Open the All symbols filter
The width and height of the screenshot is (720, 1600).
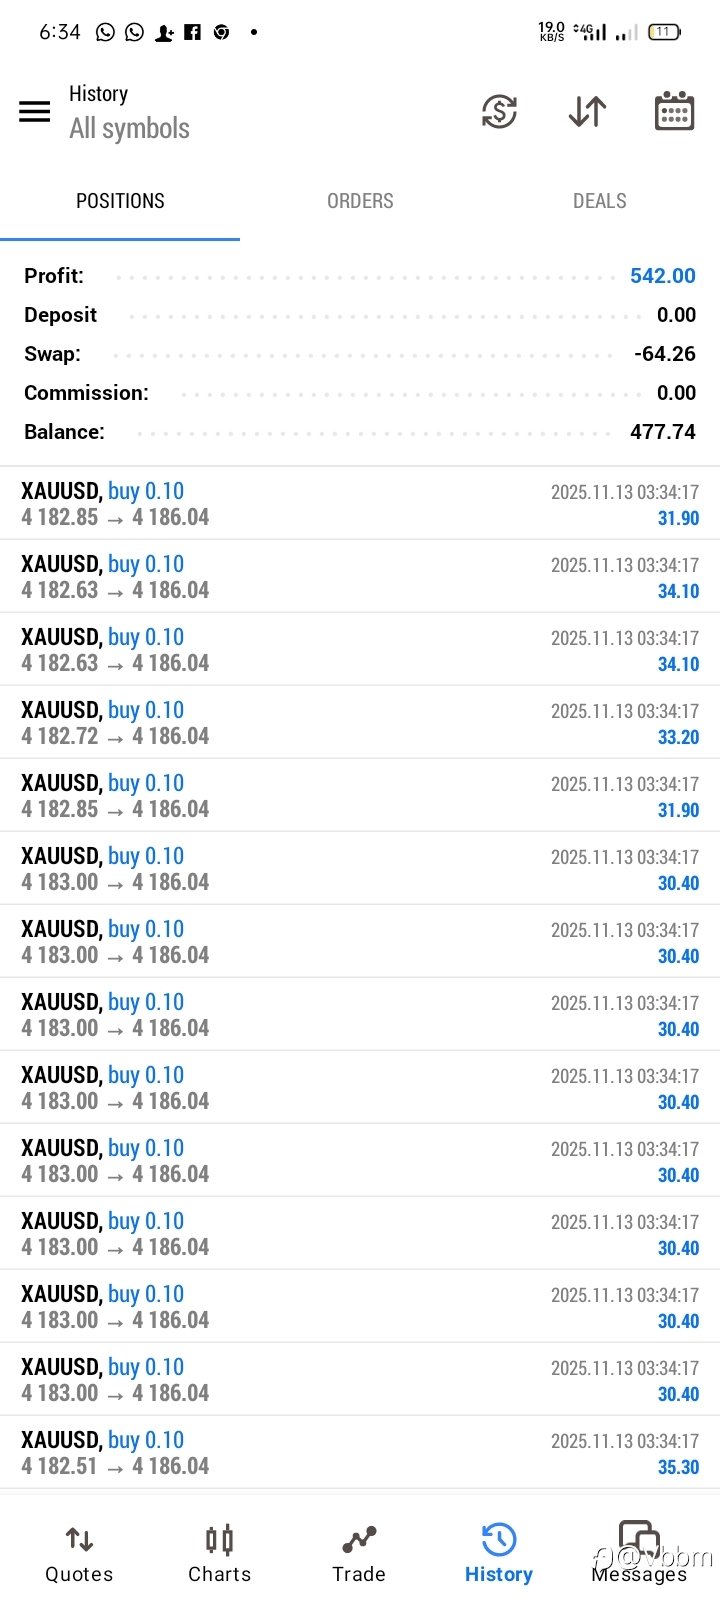[129, 128]
